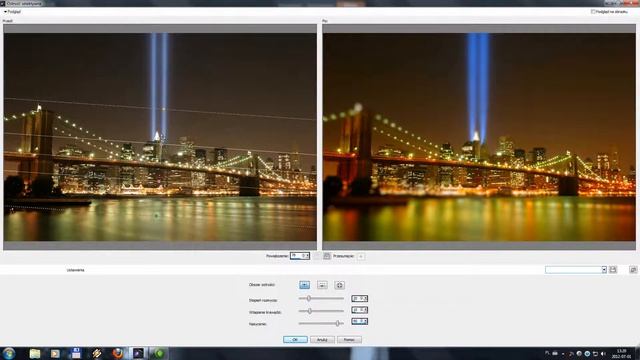640x360 pixels.
Task: Click the before preview image on the left
Action: pos(160,137)
